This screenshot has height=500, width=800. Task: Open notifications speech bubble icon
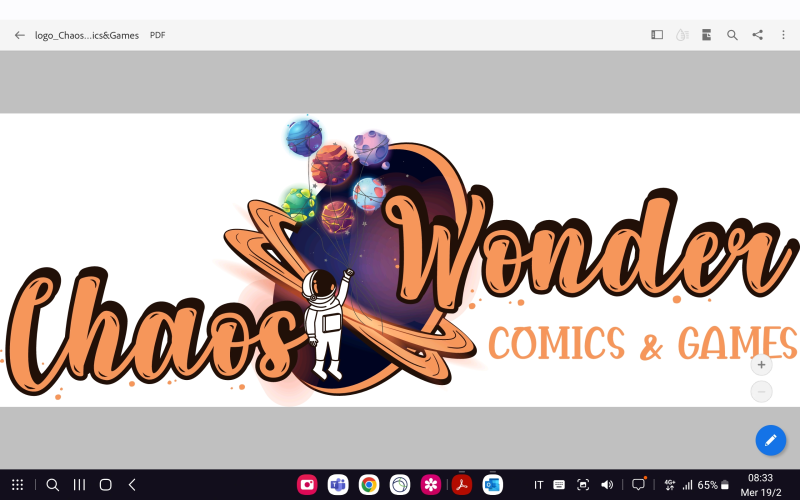[x=638, y=484]
